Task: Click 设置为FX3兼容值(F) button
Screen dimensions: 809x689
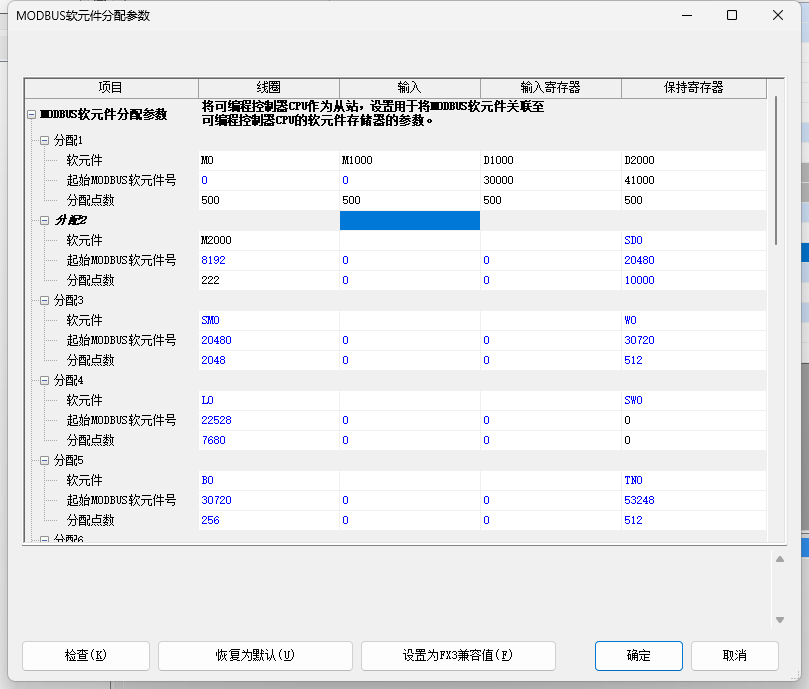Action: (457, 656)
